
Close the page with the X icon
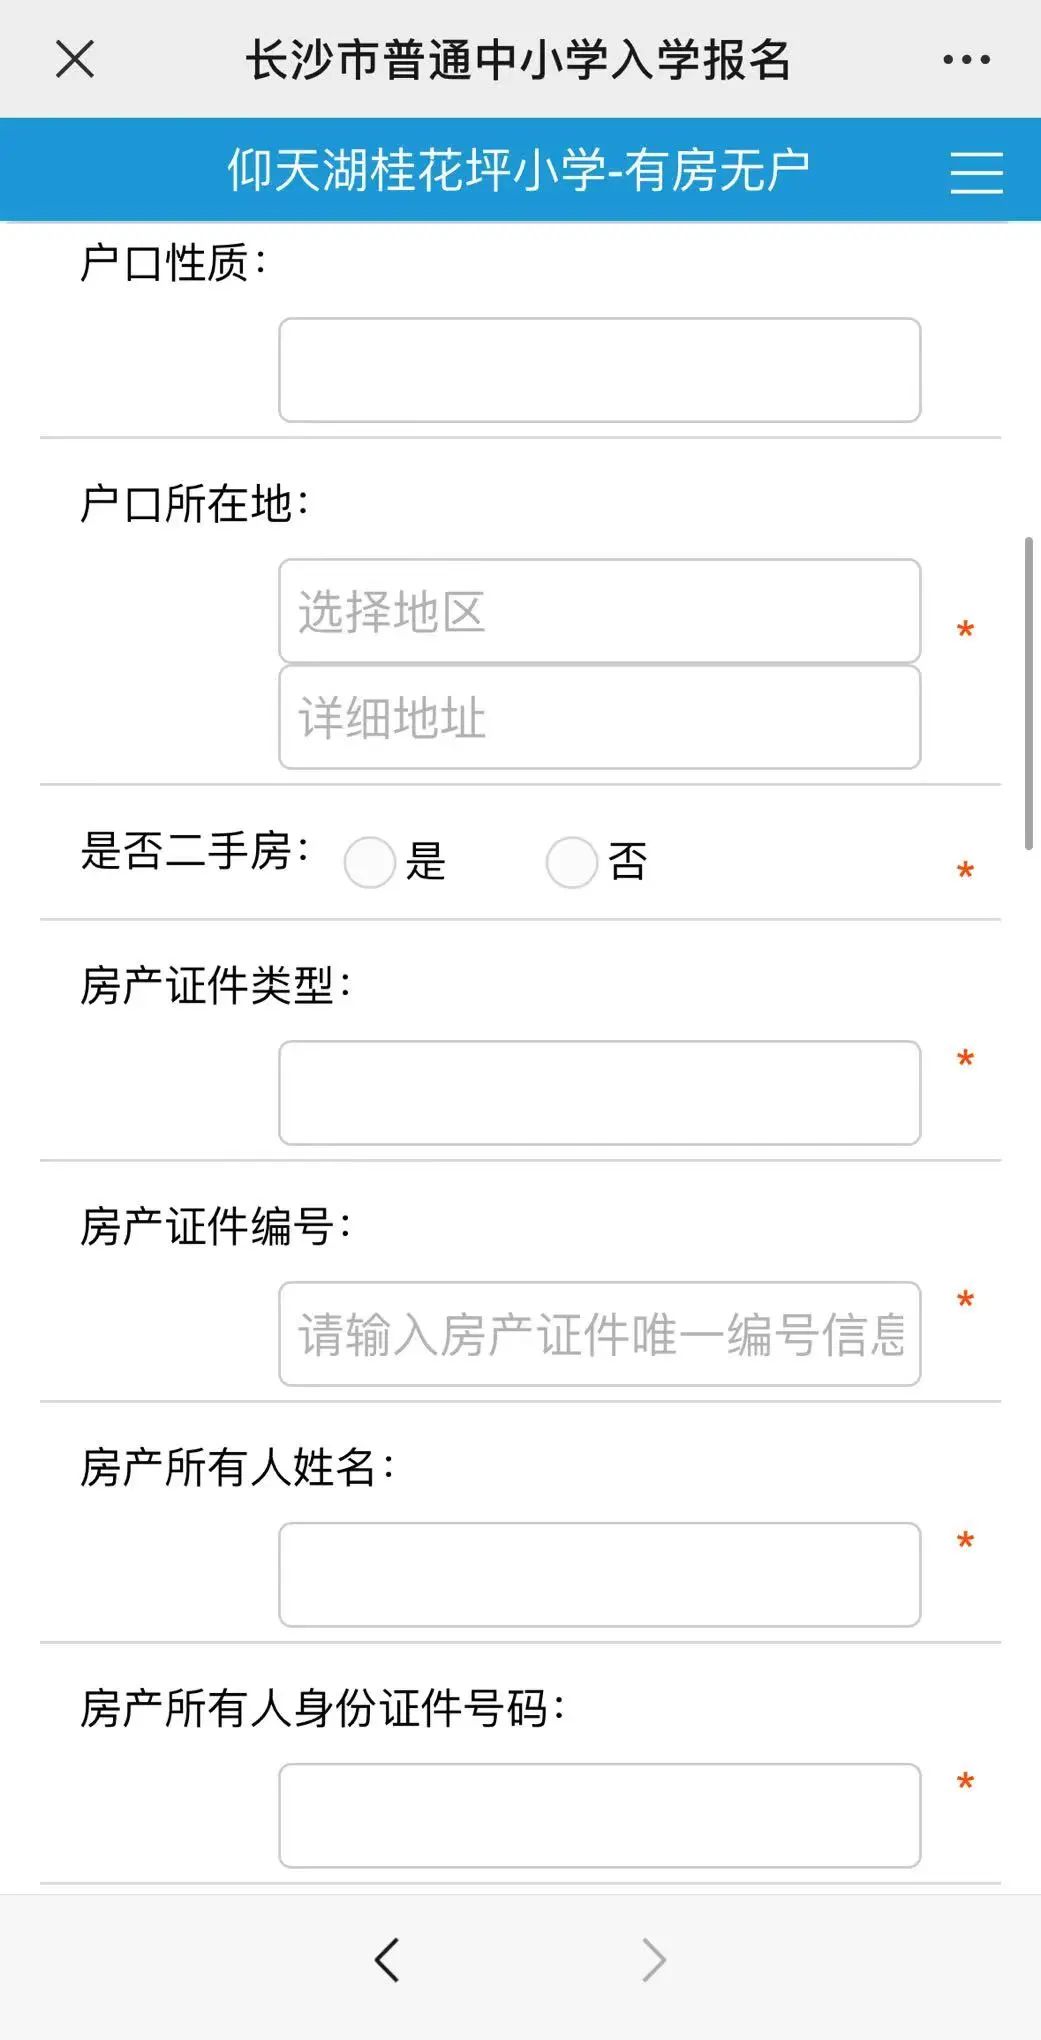coord(75,59)
